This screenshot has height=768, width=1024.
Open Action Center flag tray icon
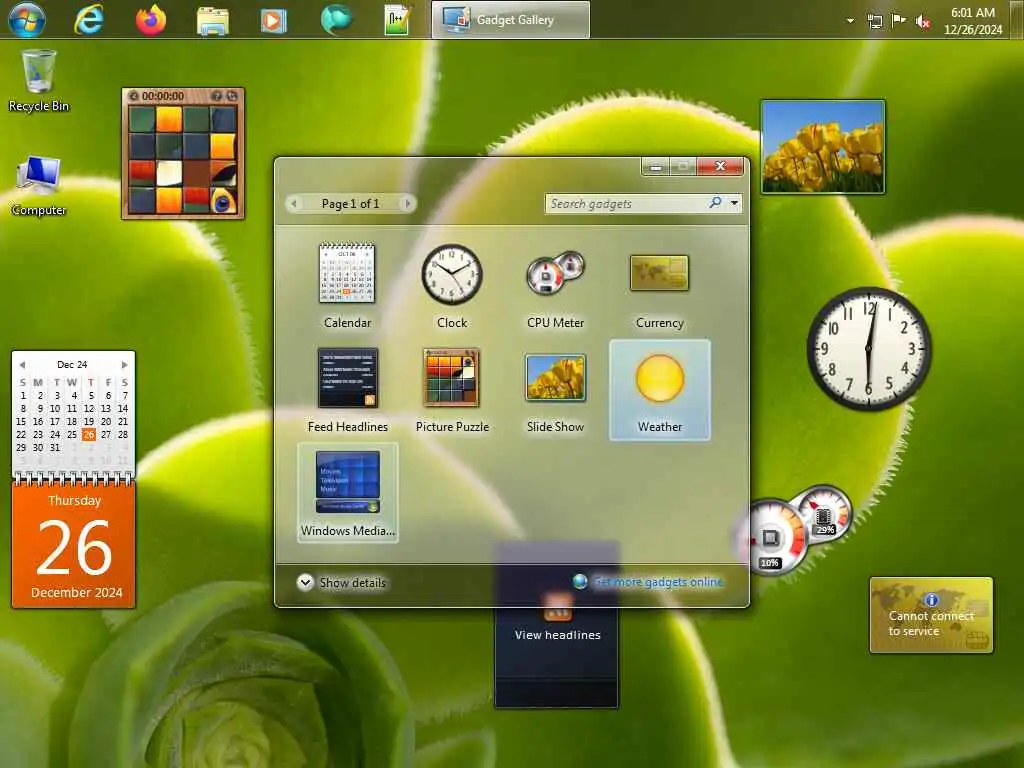(899, 20)
